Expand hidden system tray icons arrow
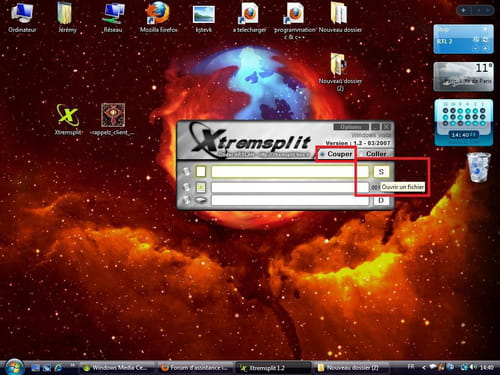500x375 pixels. click(x=424, y=368)
